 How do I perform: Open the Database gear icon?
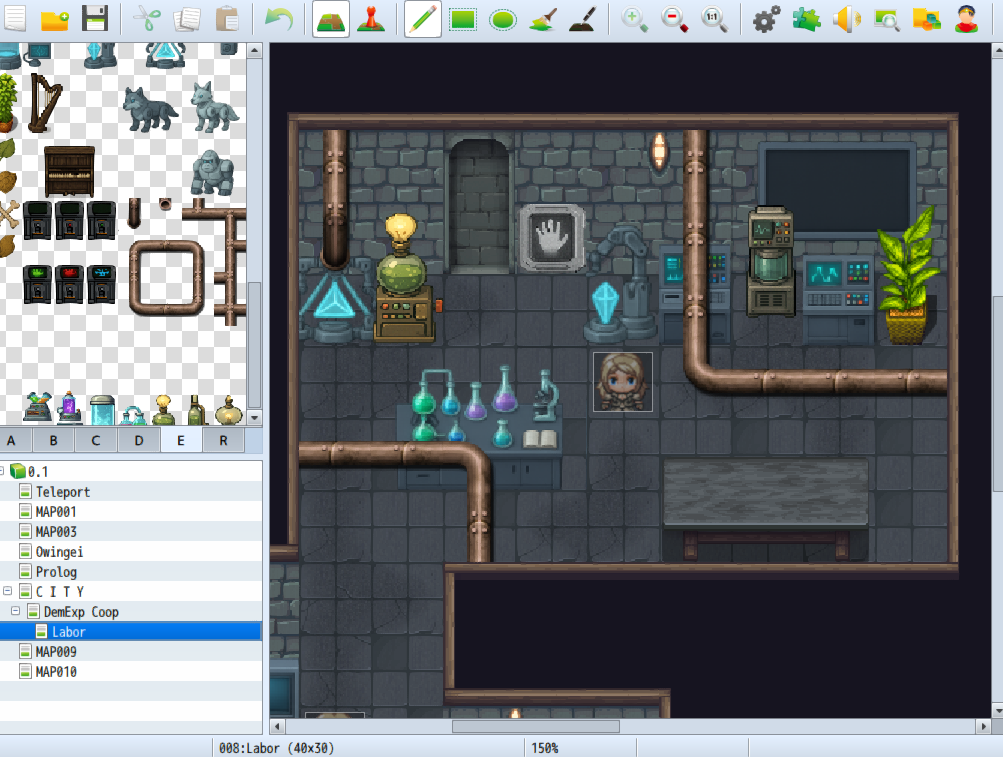click(766, 19)
